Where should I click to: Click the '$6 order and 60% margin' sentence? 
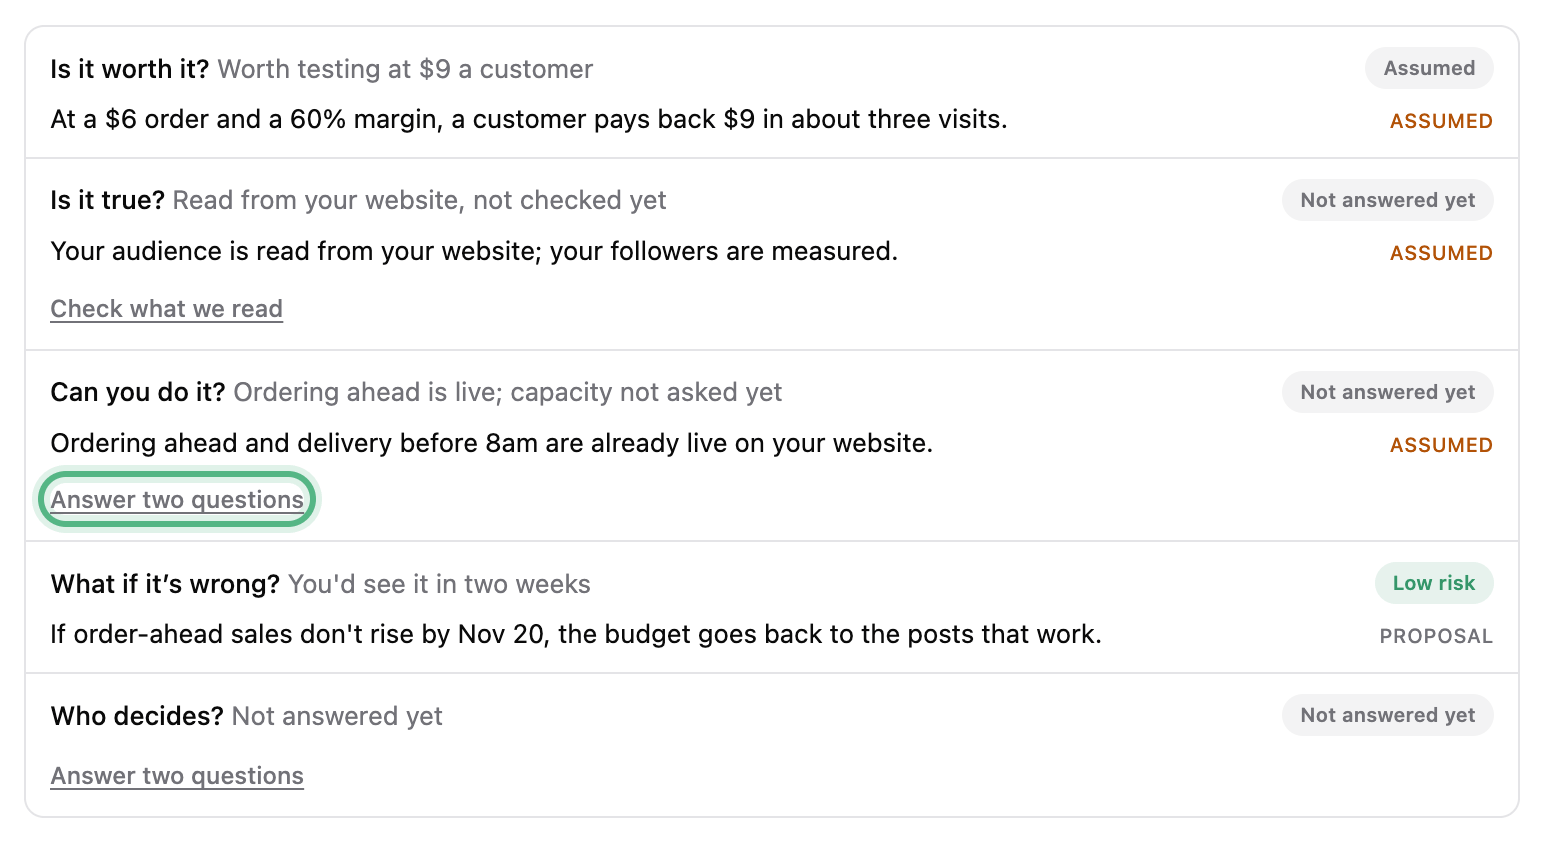click(x=529, y=119)
